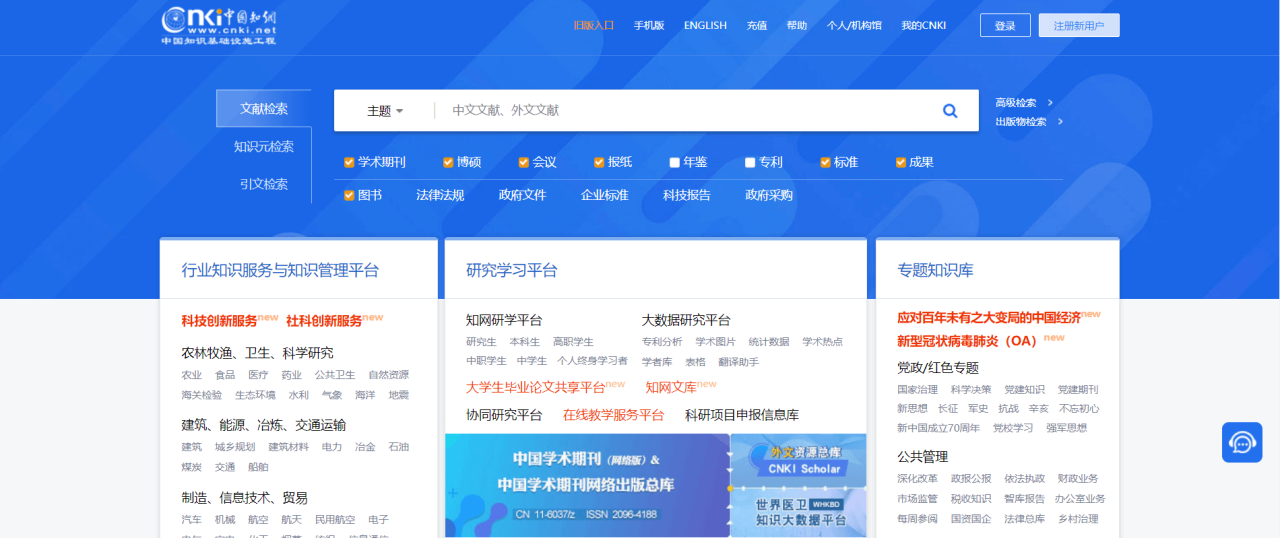Image resolution: width=1280 pixels, height=538 pixels.
Task: Open 出版物检索 publication search arrow link
Action: click(1029, 122)
